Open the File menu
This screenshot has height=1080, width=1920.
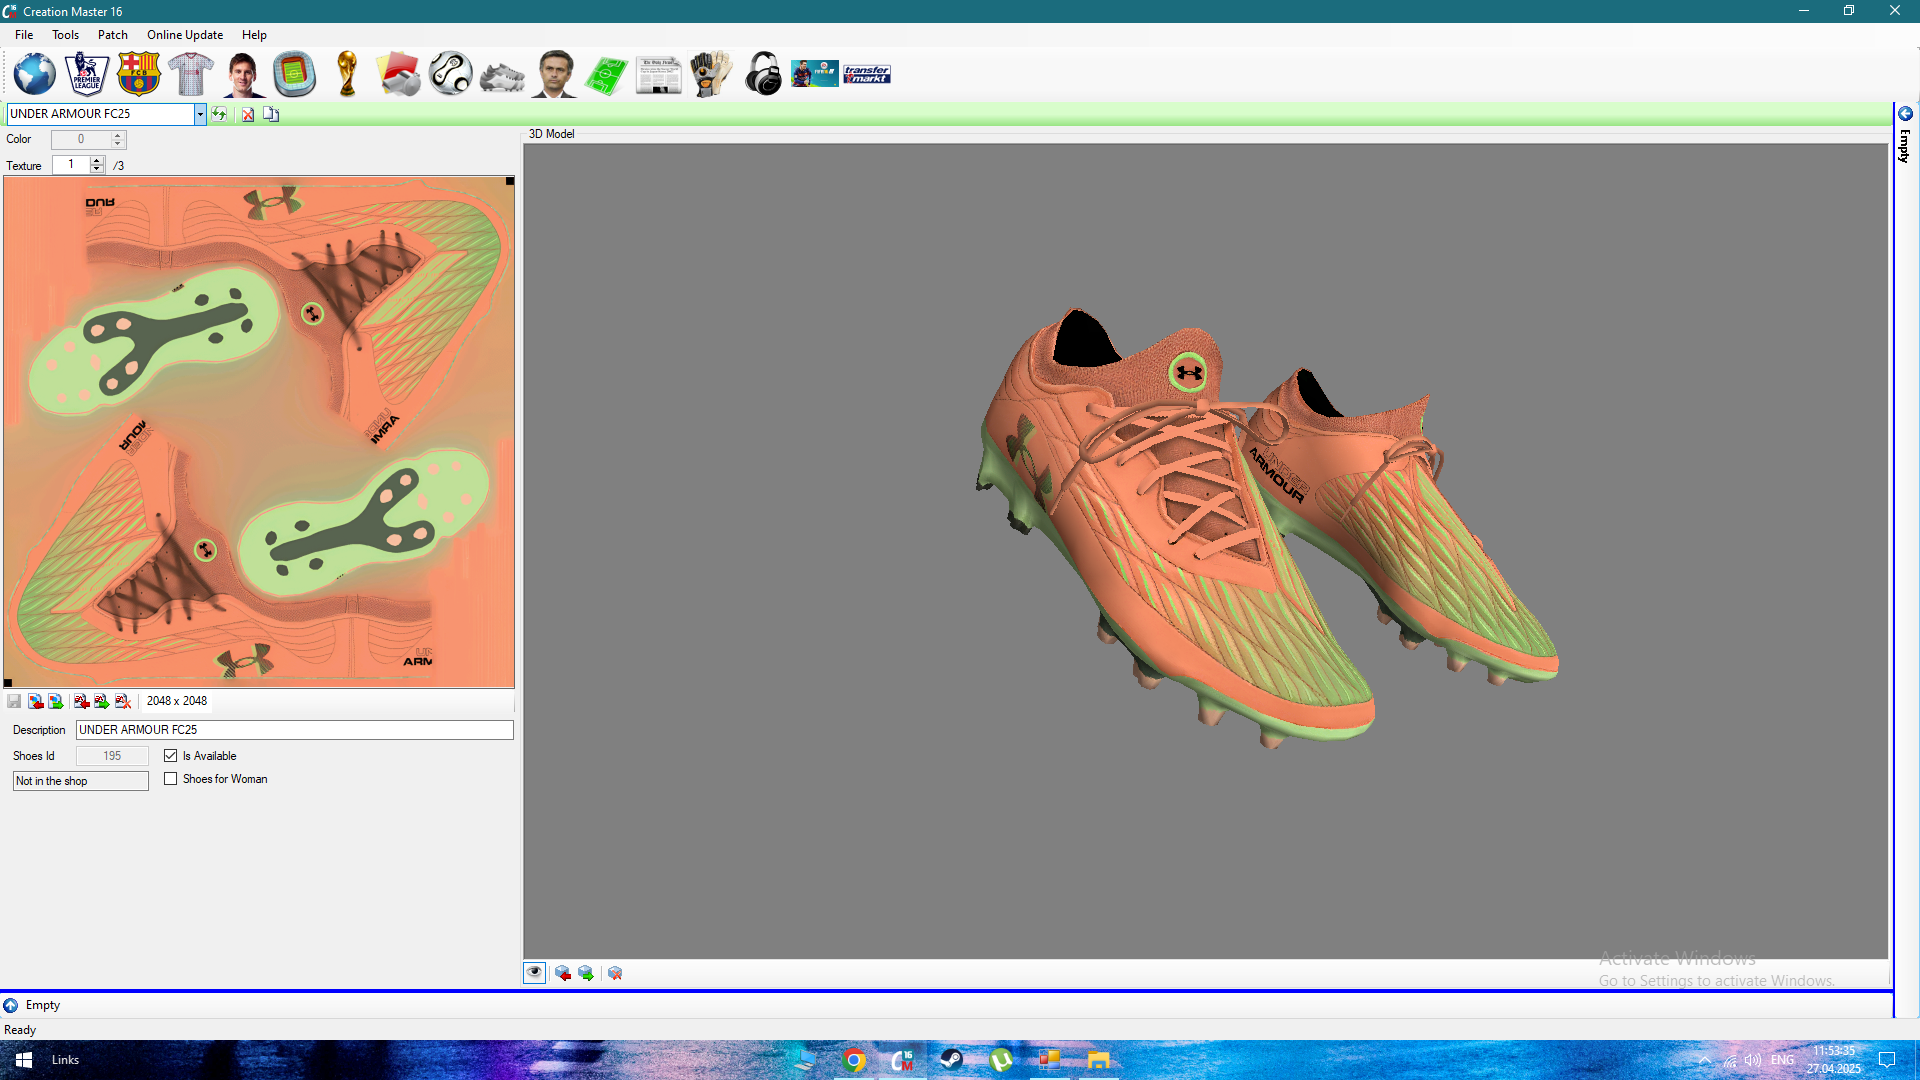click(24, 35)
